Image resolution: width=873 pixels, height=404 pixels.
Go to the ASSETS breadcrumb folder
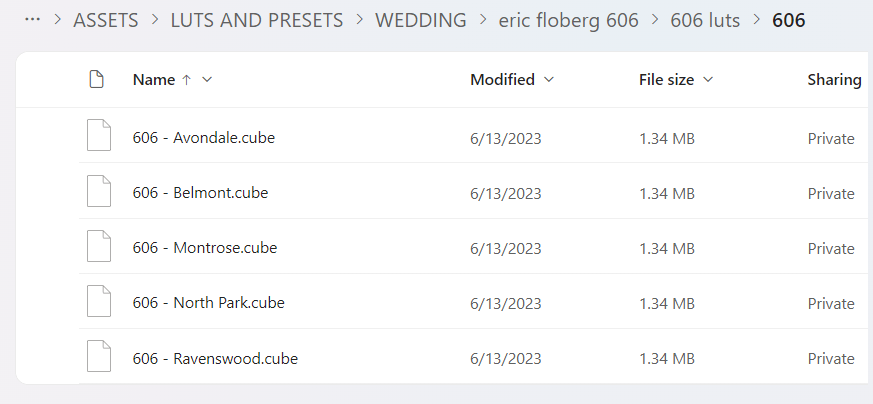tap(106, 21)
